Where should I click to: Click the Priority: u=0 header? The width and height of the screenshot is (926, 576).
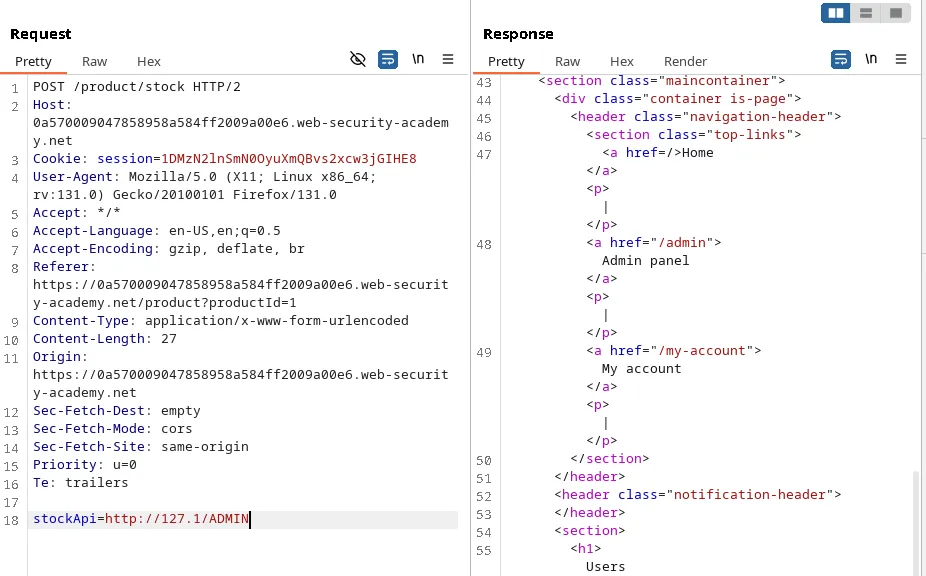coord(85,465)
